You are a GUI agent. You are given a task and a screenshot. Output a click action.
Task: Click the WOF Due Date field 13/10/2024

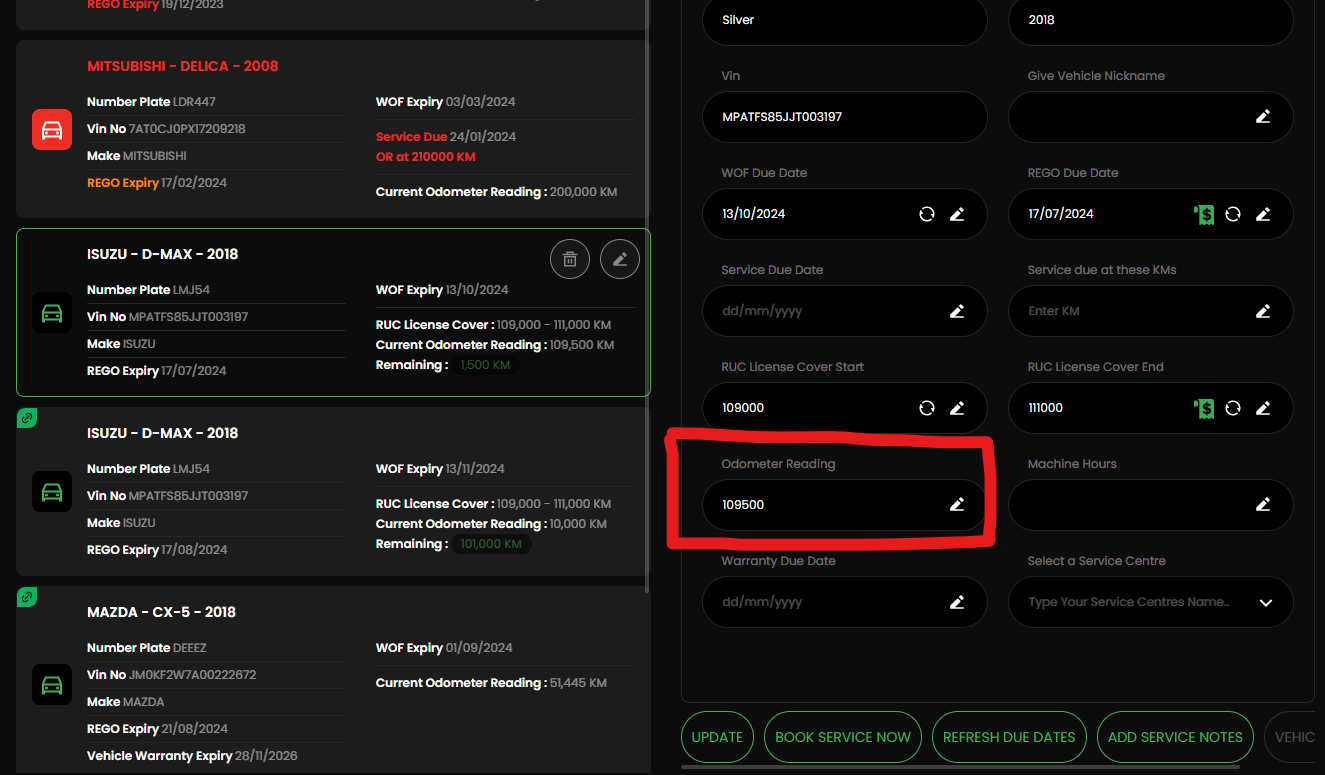[845, 214]
